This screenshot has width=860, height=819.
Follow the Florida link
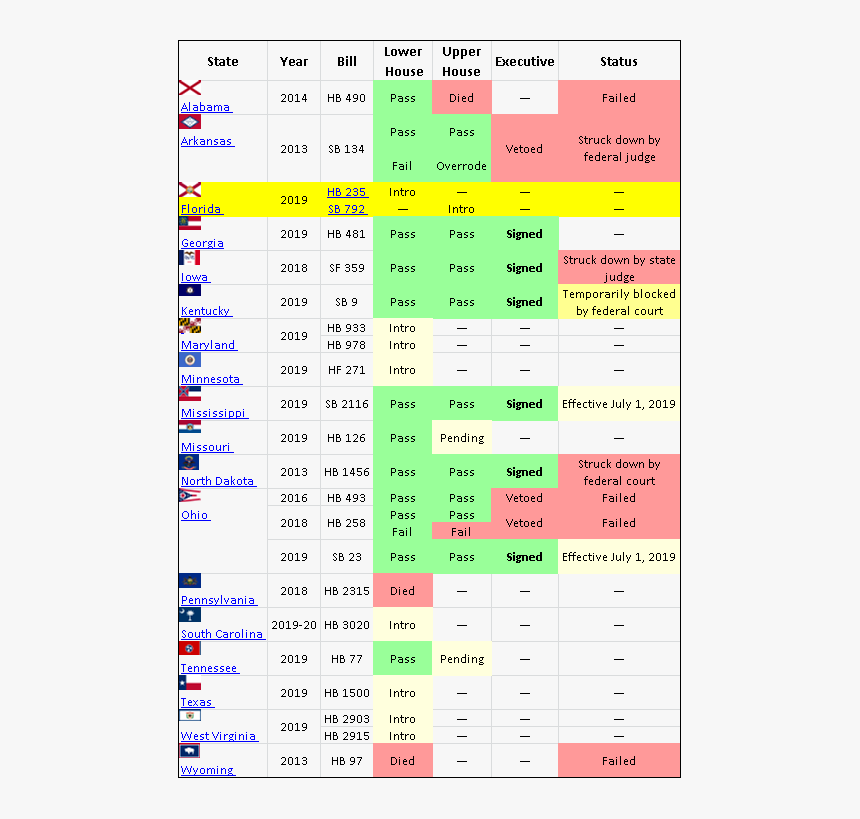[202, 208]
